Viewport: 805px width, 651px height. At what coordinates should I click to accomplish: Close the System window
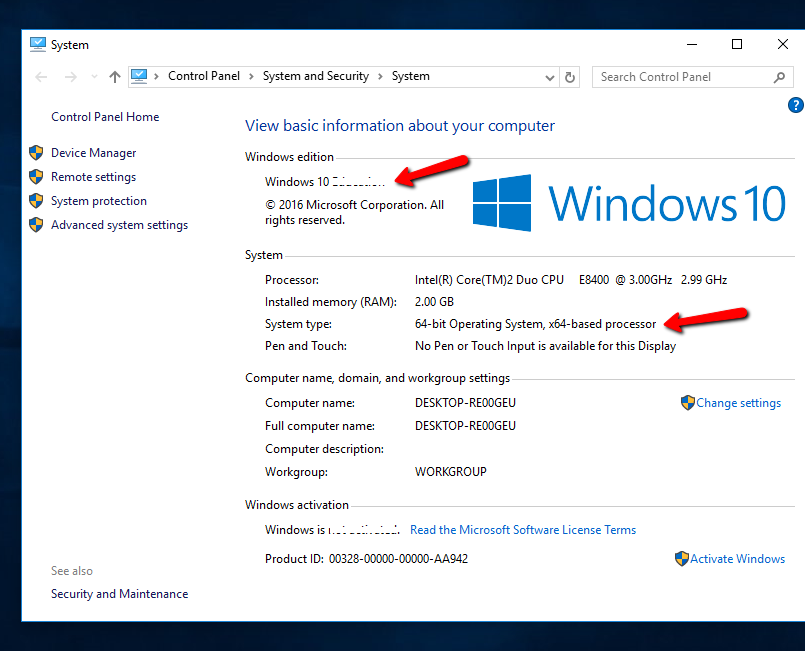click(782, 44)
